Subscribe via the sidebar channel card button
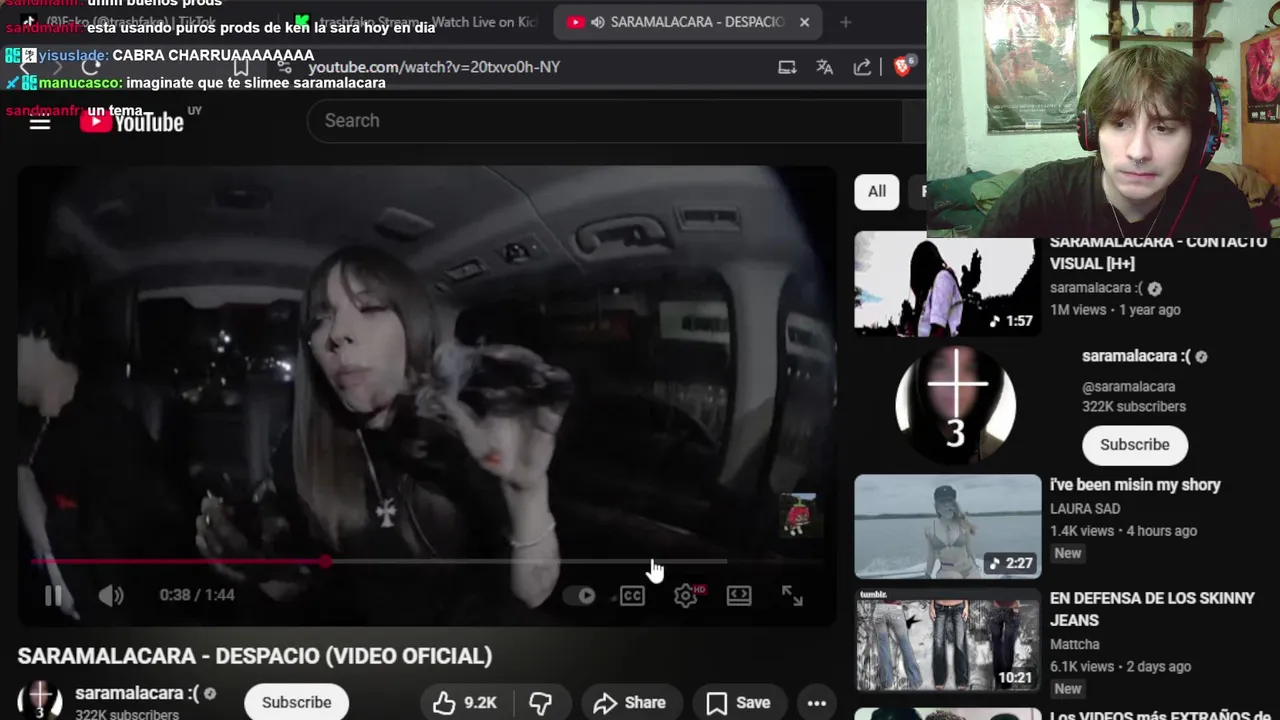Screen dimensions: 1280x720 tap(1135, 445)
